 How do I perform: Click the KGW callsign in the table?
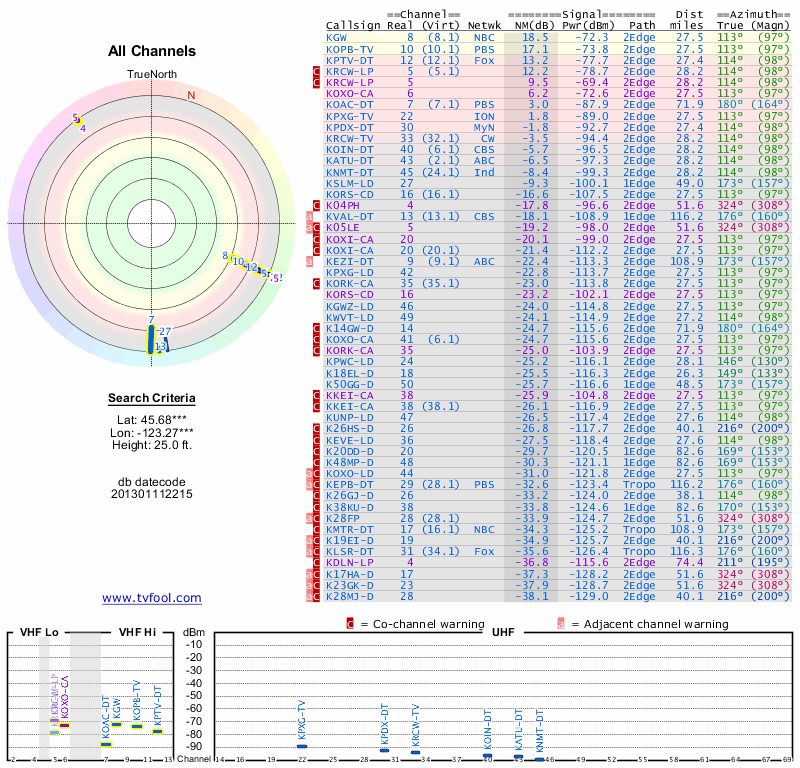(x=337, y=37)
